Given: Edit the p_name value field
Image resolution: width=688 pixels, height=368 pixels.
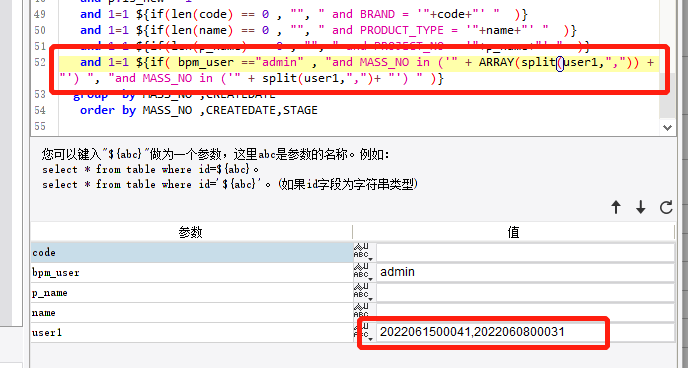Looking at the screenshot, I should [525, 293].
